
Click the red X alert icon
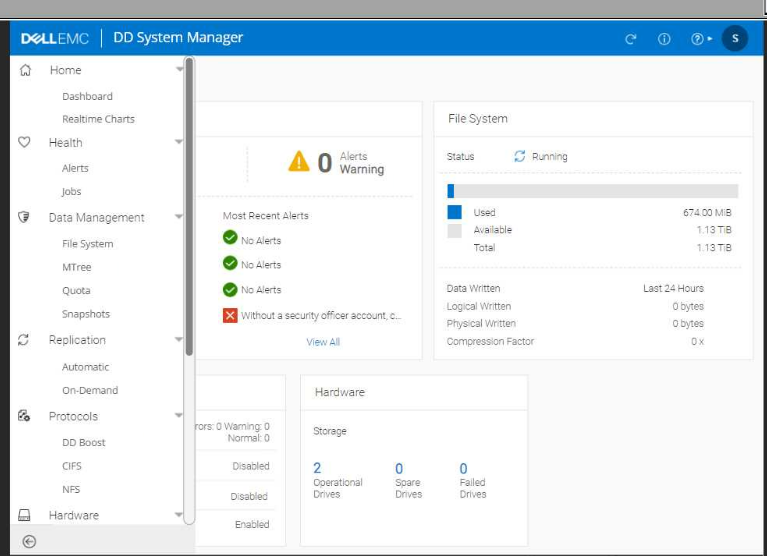click(x=230, y=315)
